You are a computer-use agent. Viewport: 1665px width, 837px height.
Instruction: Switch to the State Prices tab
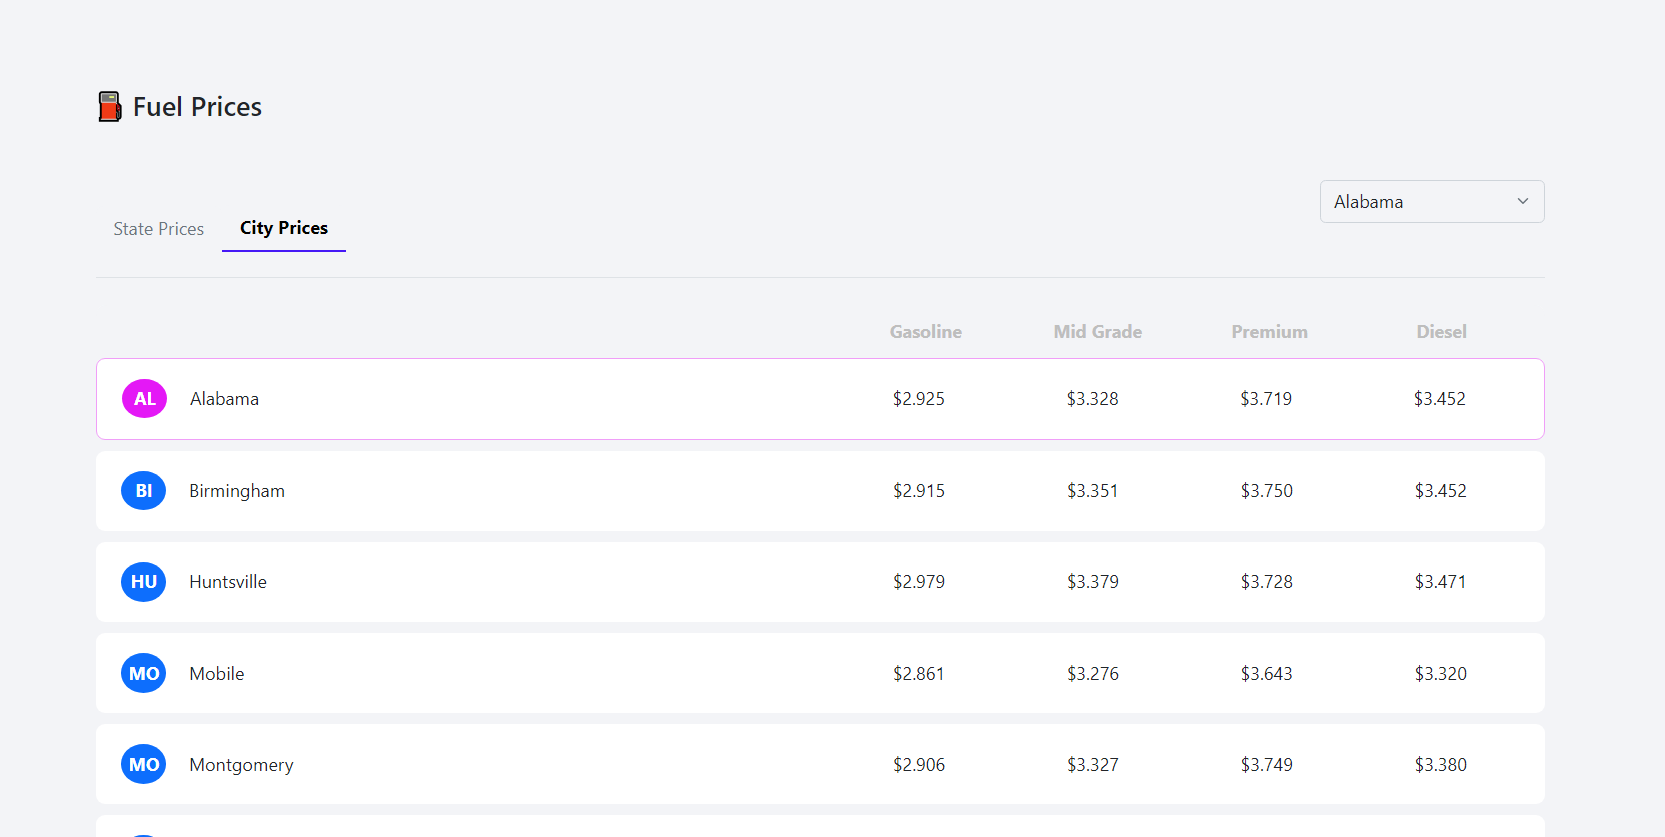click(x=159, y=229)
